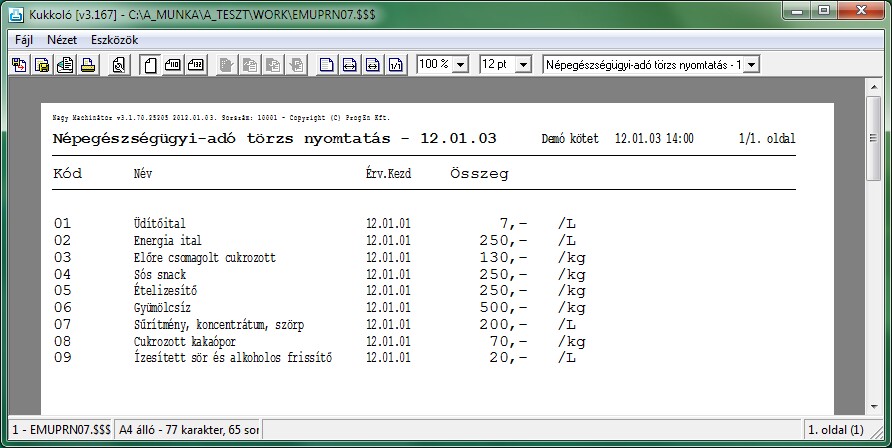Switch to the 132-column paper layout
This screenshot has height=448, width=892.
196,65
